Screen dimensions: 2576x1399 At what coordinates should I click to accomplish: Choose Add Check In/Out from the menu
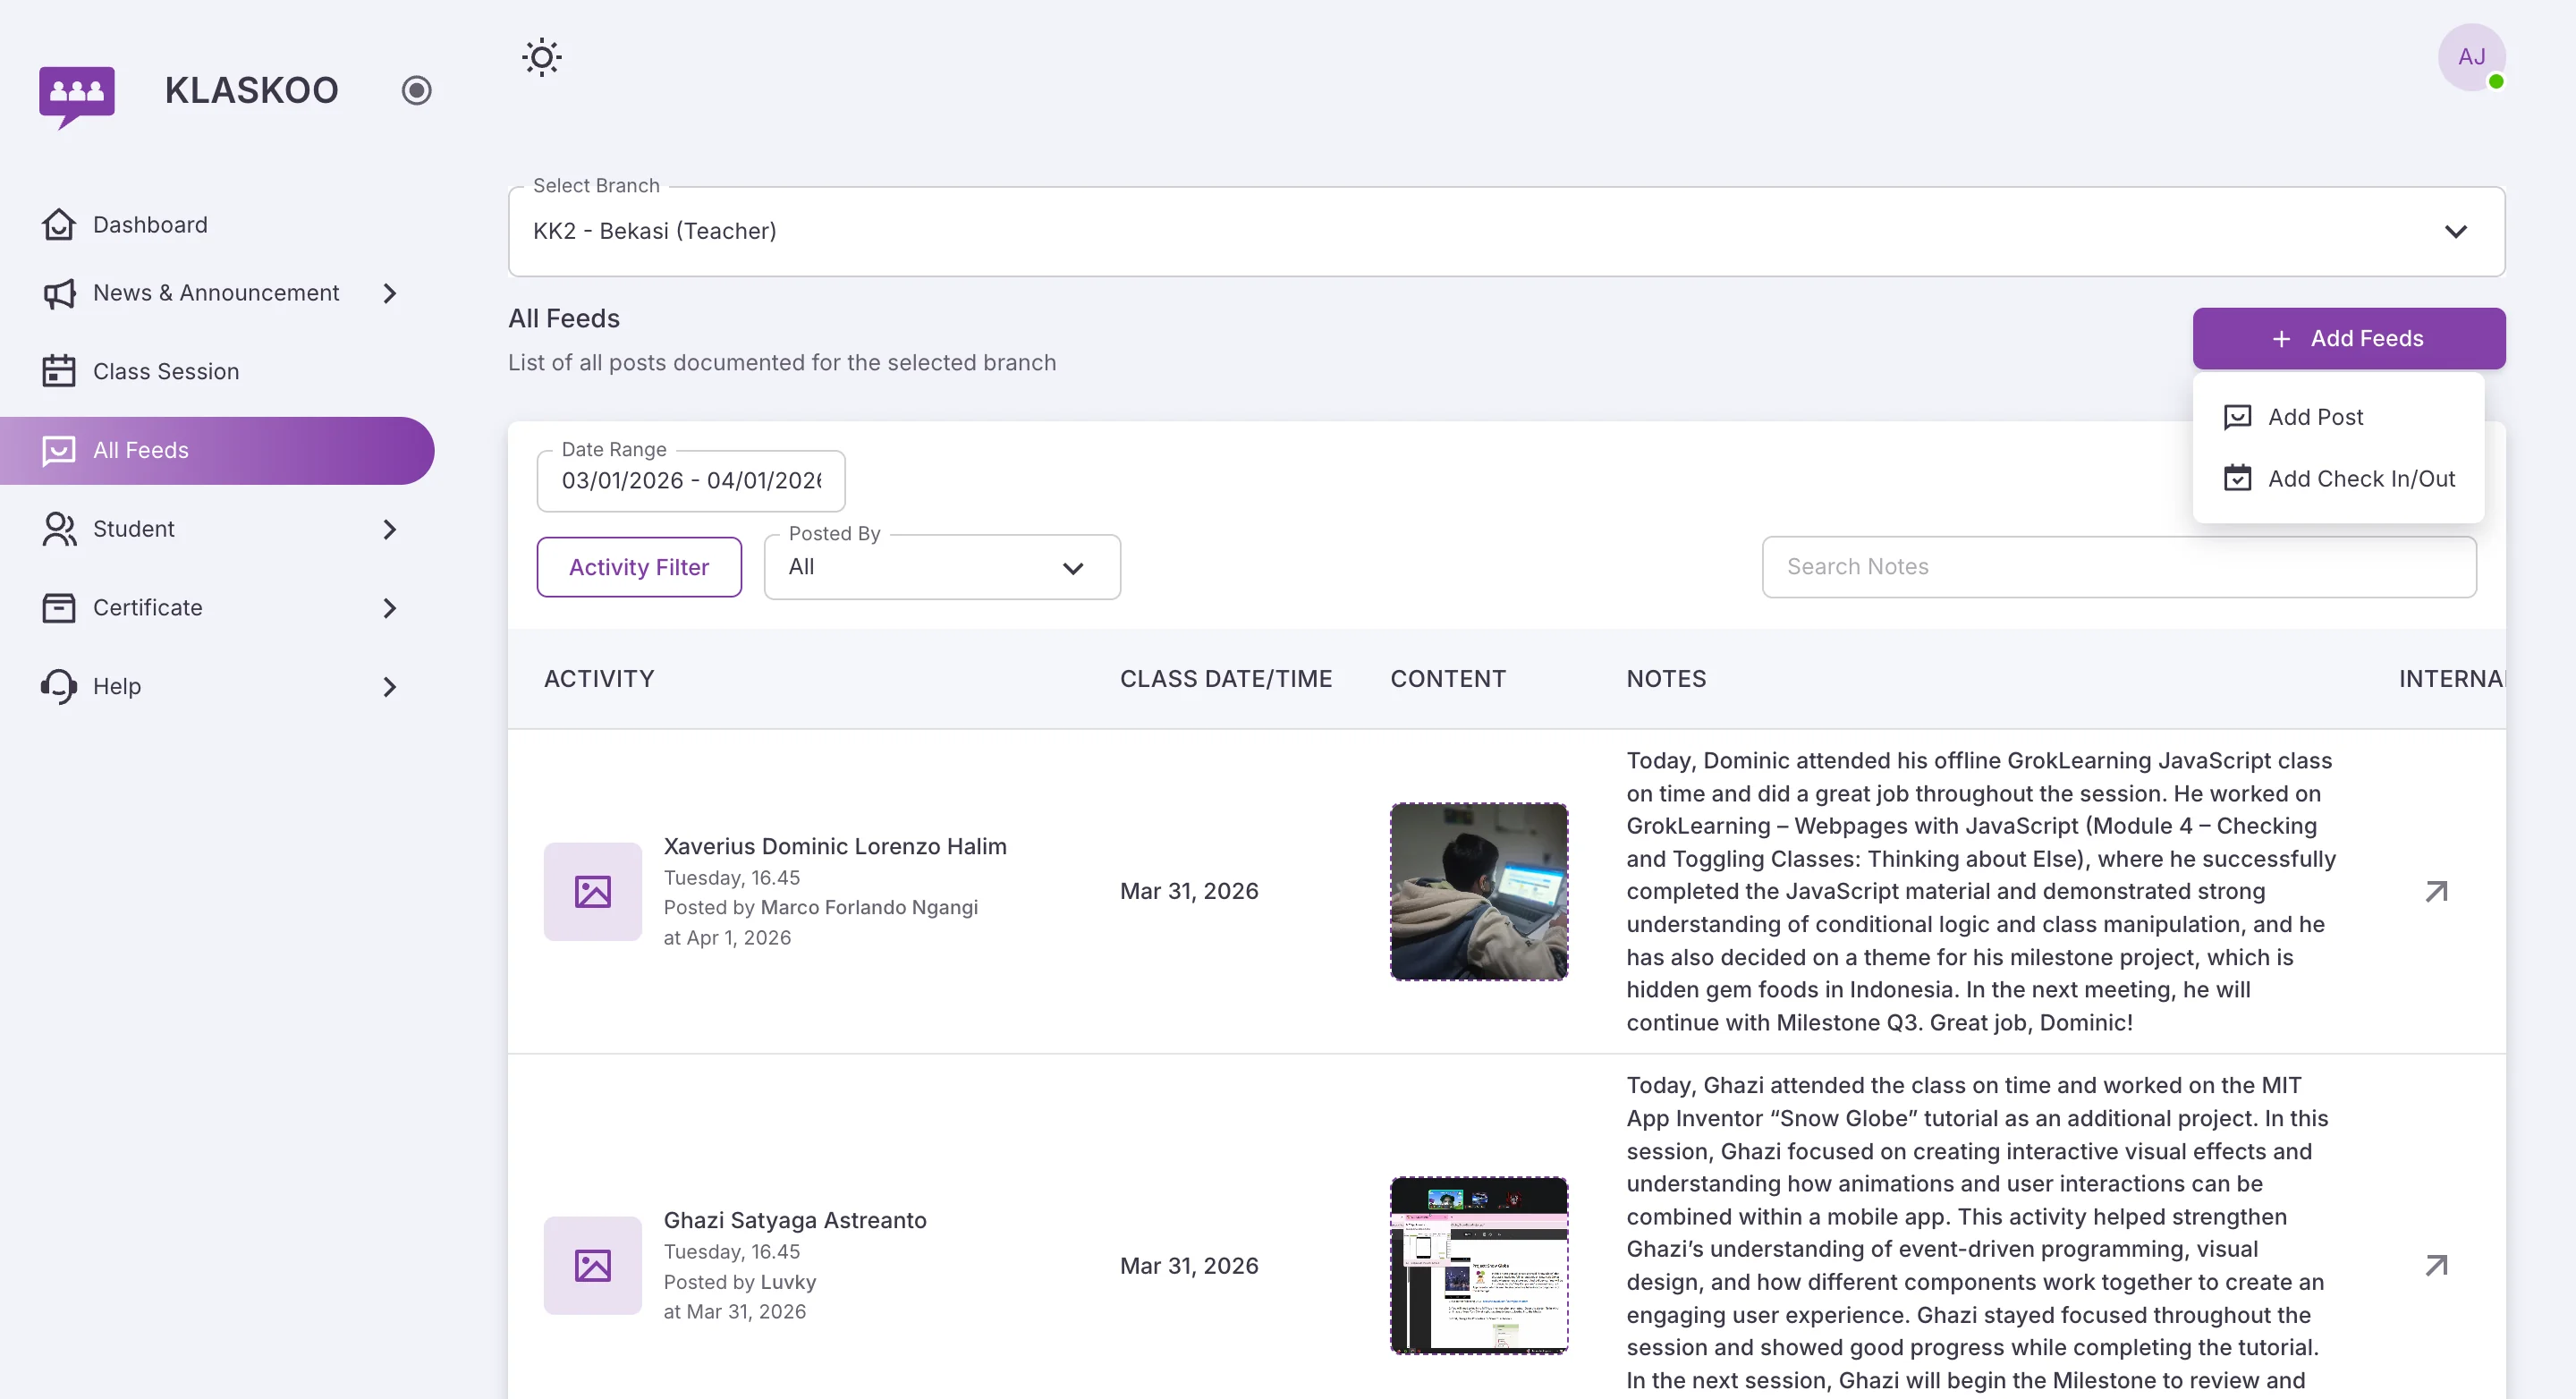tap(2362, 478)
